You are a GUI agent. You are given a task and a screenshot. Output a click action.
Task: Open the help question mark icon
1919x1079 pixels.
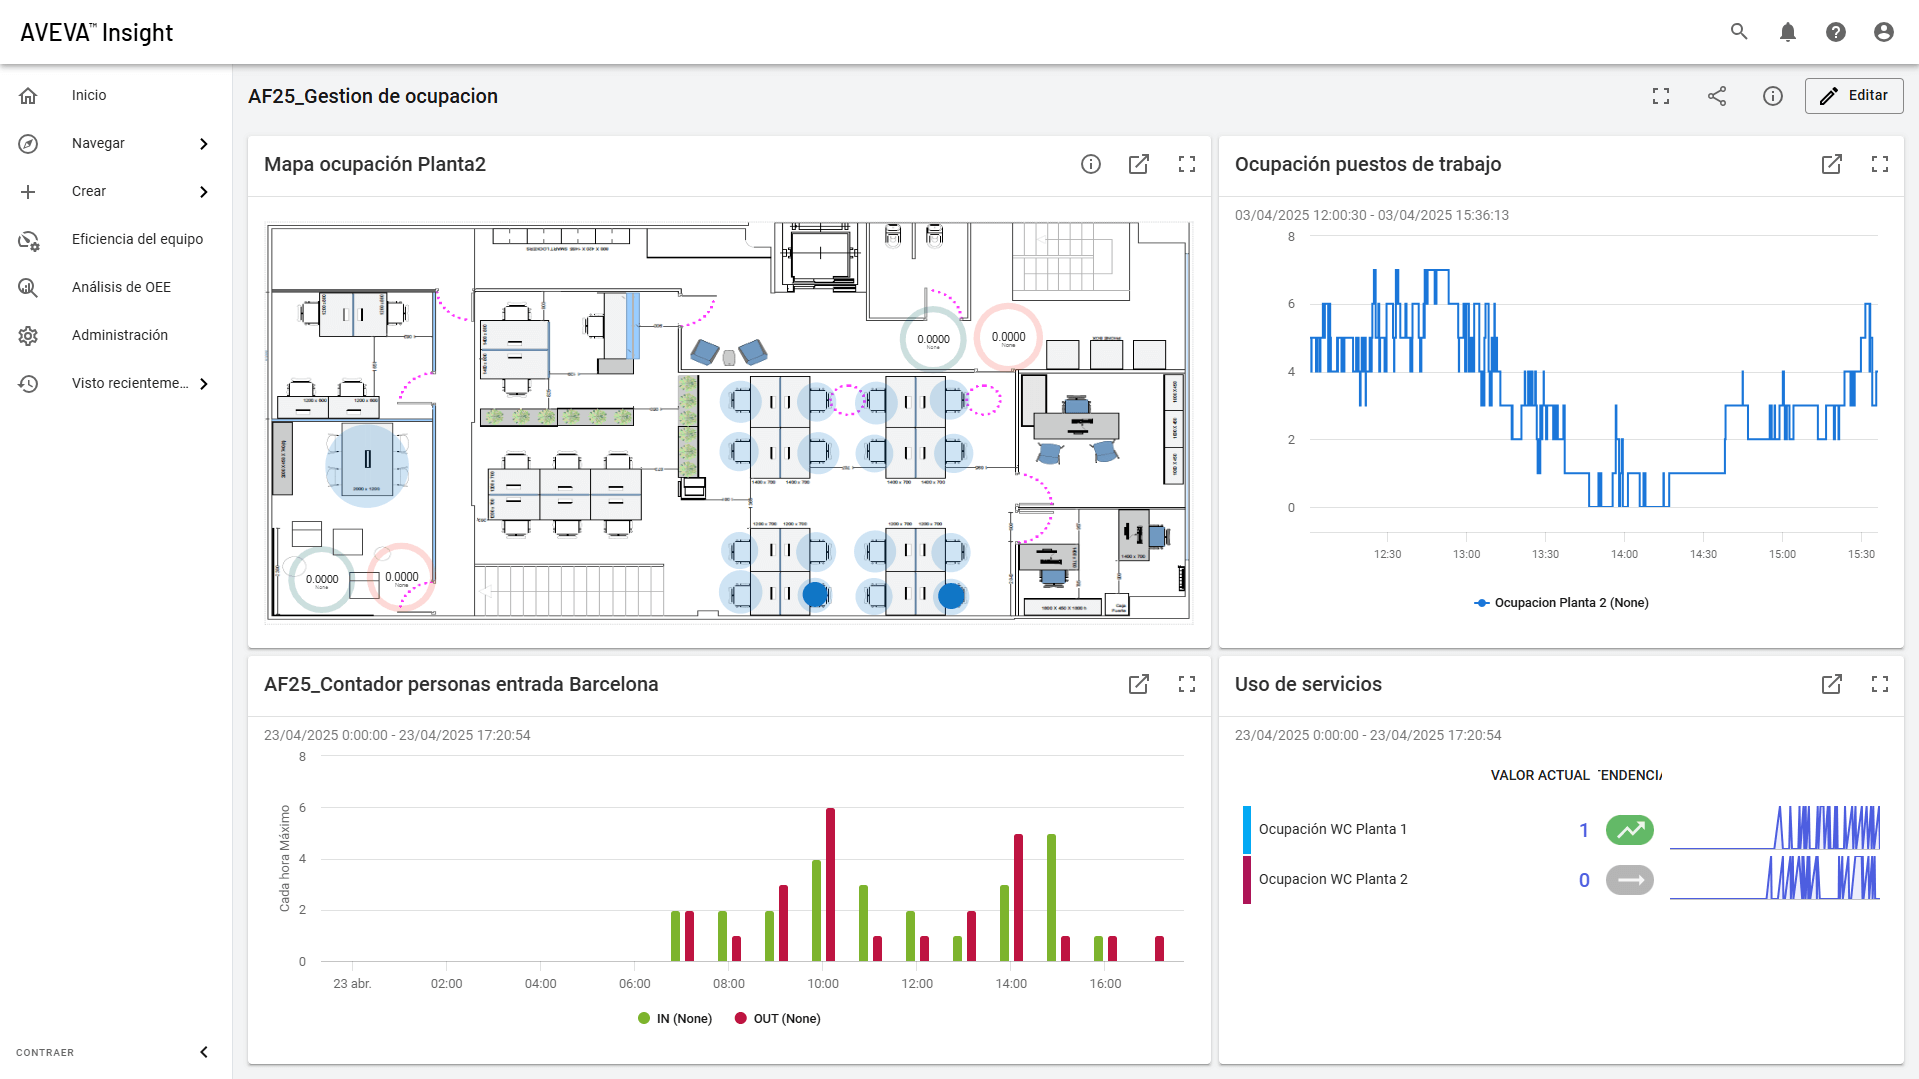coord(1836,32)
